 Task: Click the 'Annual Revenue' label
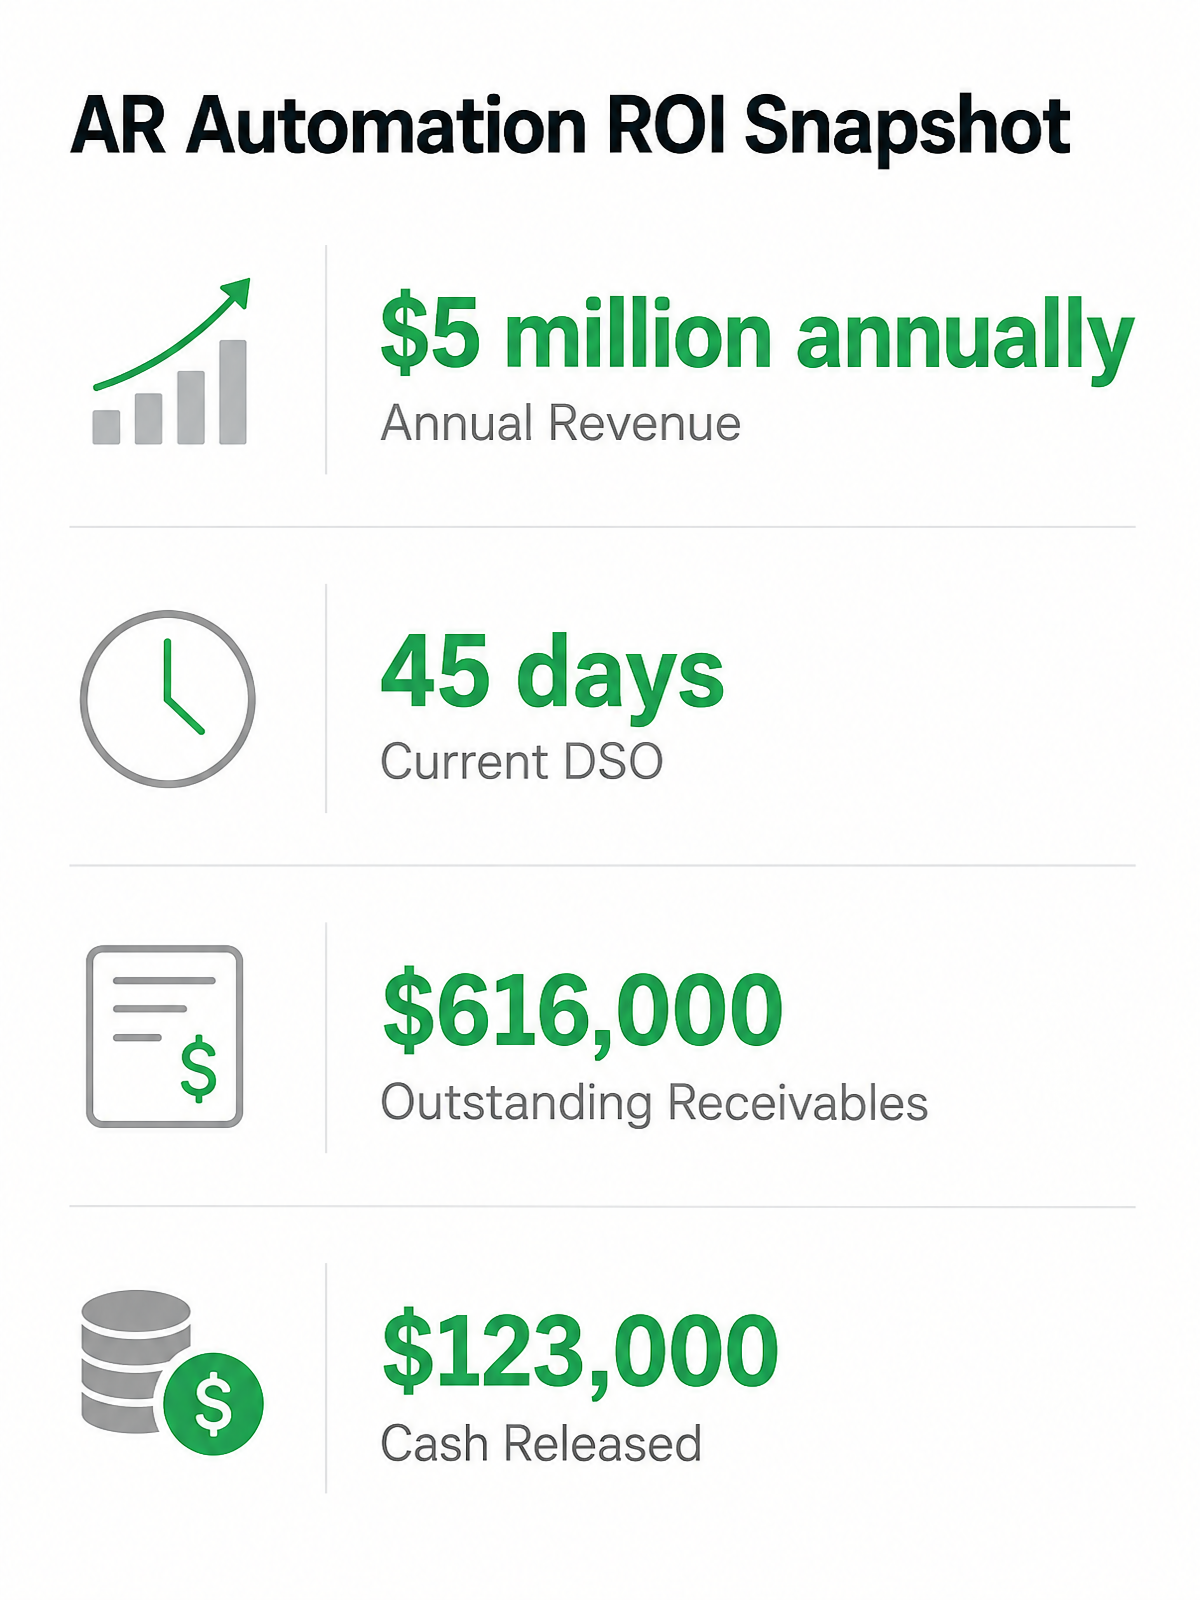pyautogui.click(x=560, y=423)
